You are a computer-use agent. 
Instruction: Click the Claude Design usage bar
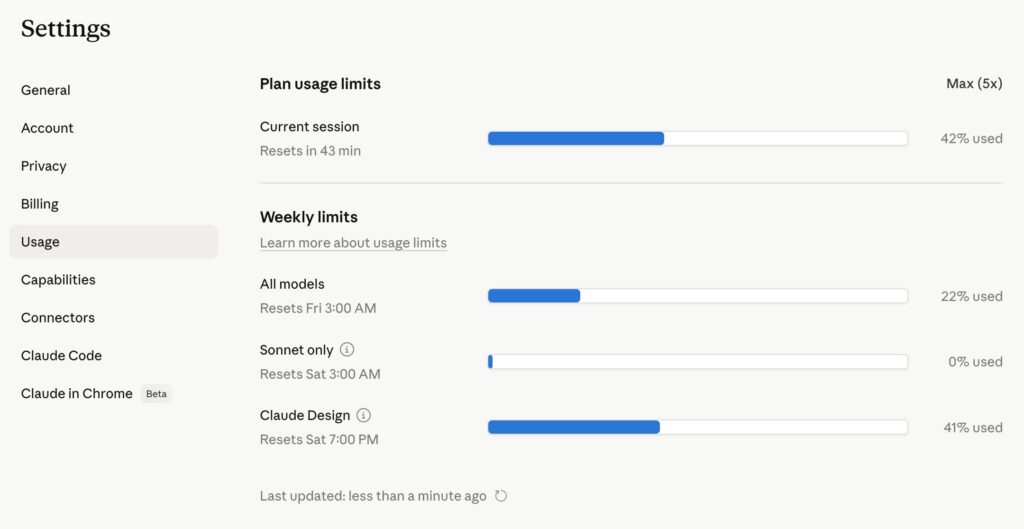point(697,427)
